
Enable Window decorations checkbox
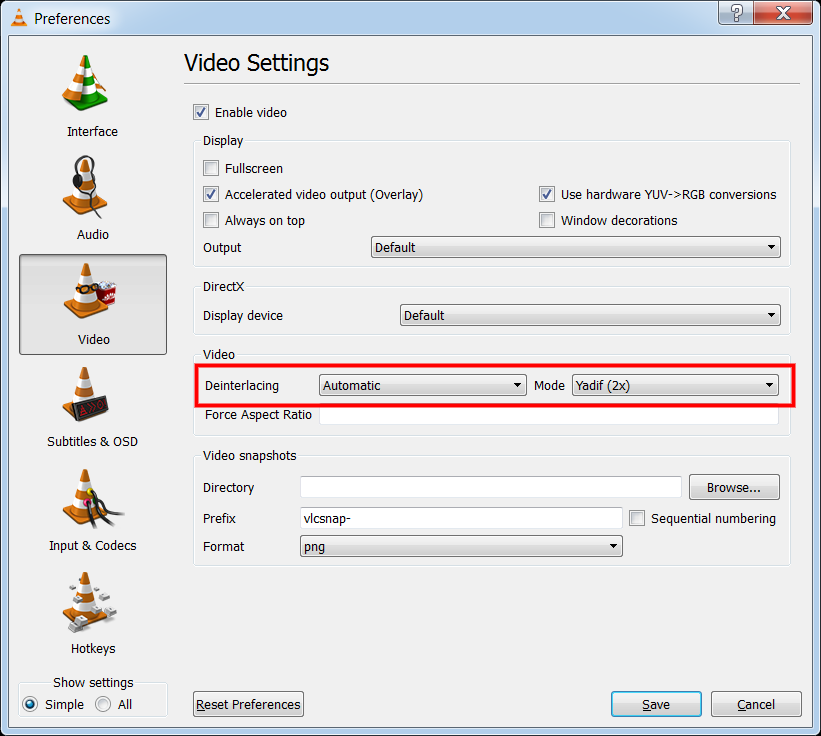click(x=547, y=220)
